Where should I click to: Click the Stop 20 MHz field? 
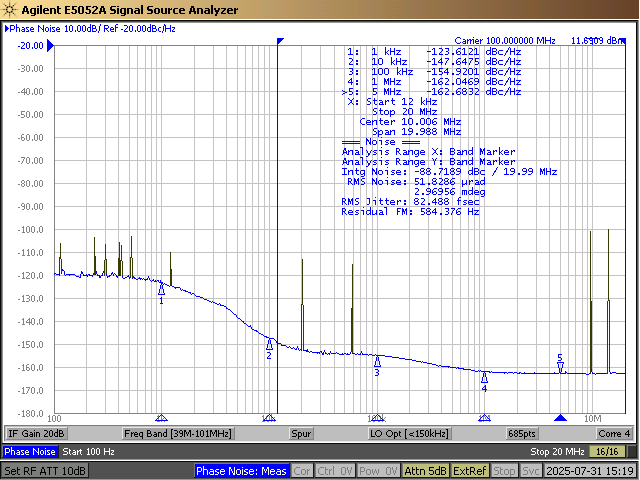(x=557, y=451)
